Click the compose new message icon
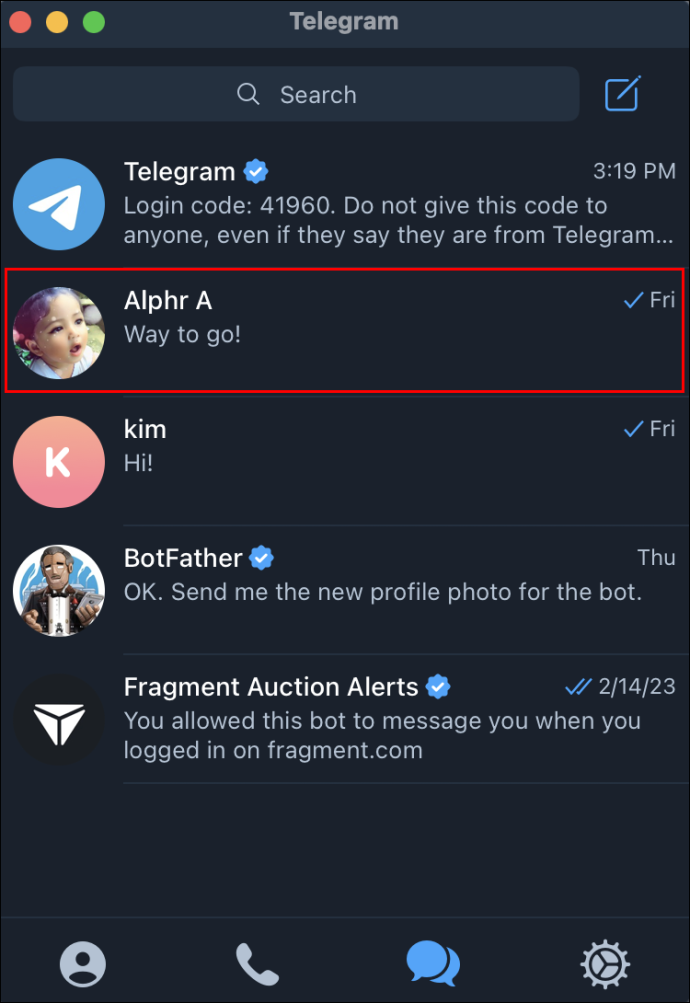The width and height of the screenshot is (690, 1003). click(622, 94)
